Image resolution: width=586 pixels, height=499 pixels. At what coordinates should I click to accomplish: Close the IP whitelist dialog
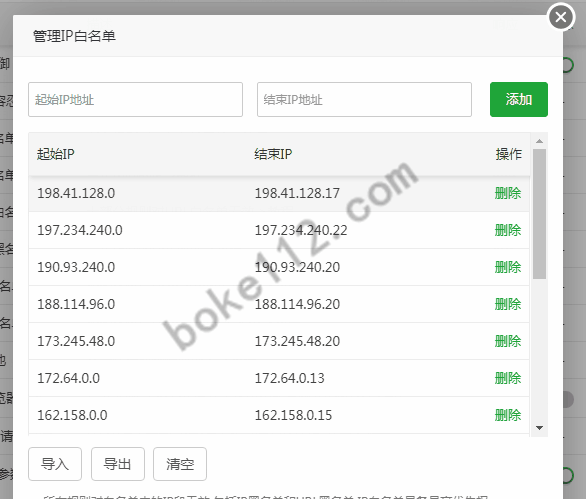561,17
